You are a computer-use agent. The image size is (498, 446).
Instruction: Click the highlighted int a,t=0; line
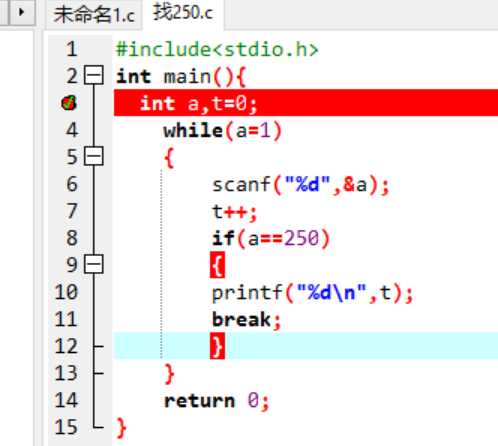(x=306, y=103)
